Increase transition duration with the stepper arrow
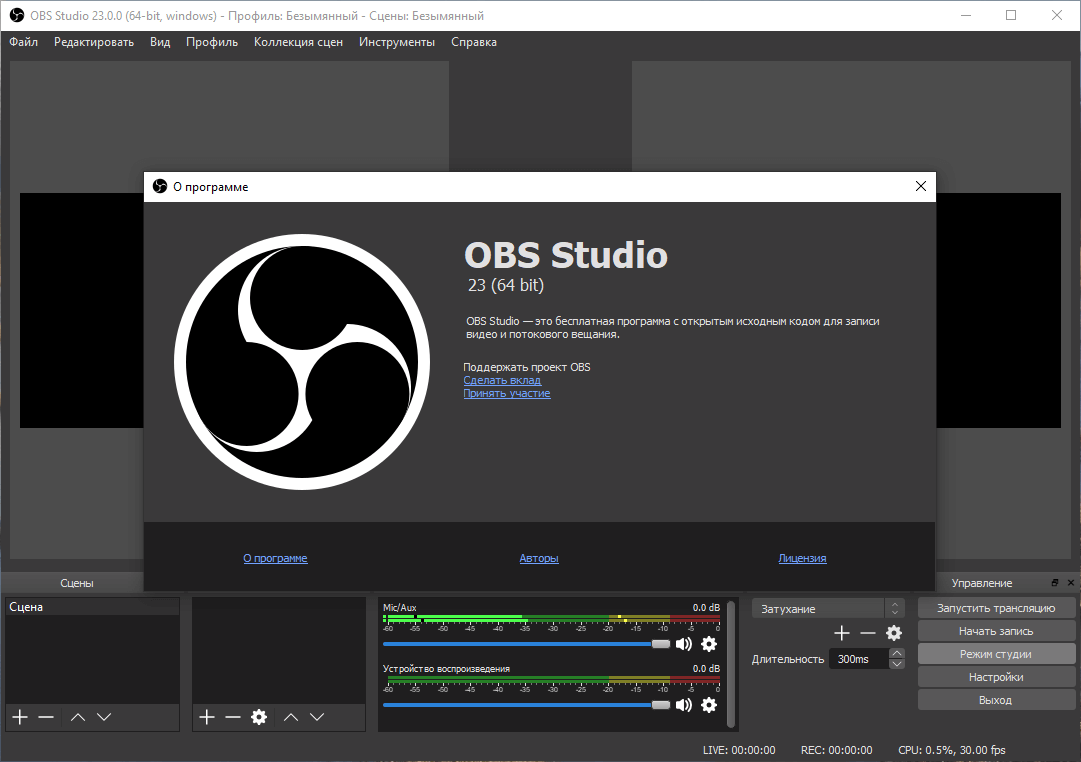1081x762 pixels. tap(896, 652)
